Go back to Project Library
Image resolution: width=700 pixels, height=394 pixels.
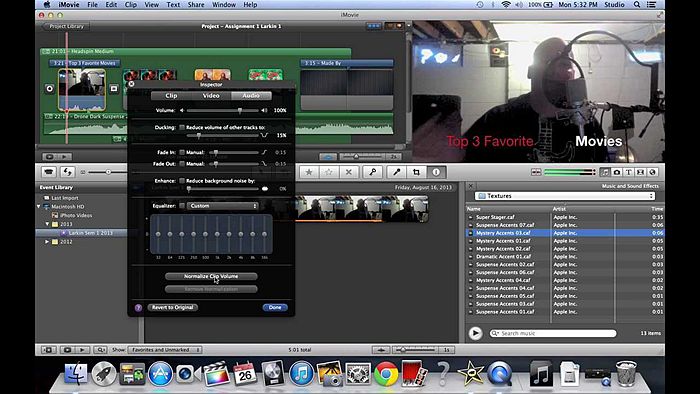click(66, 26)
